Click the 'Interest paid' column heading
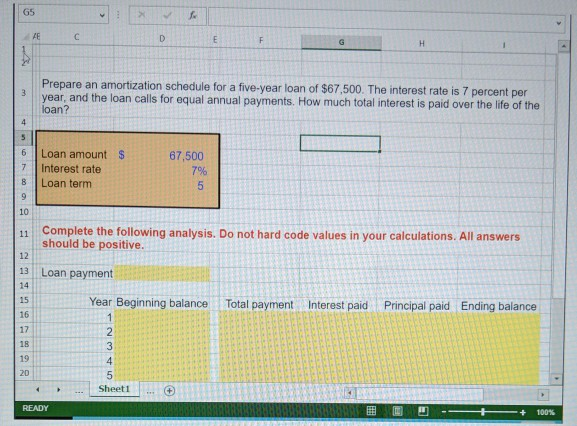 (338, 305)
